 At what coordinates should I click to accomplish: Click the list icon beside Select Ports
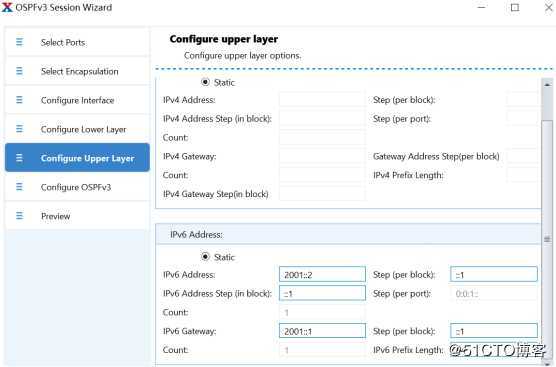click(19, 42)
